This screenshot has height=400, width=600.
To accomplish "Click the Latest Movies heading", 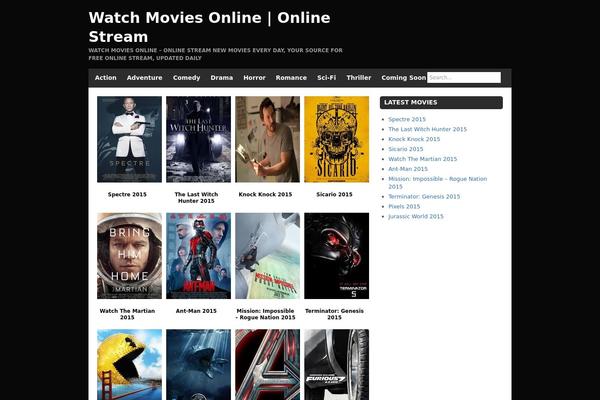I will click(x=441, y=103).
